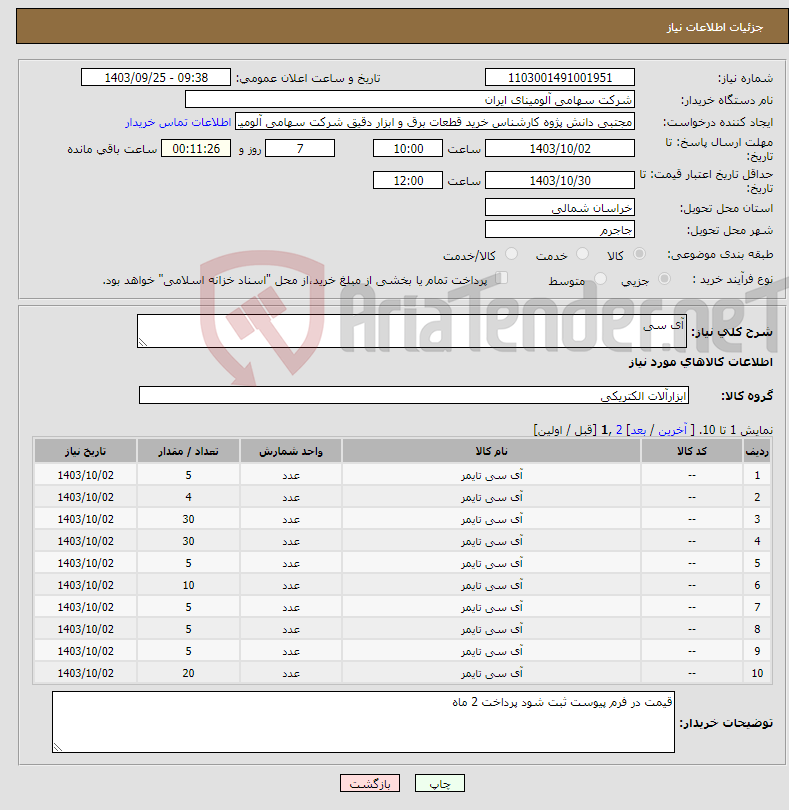This screenshot has height=810, width=789.
Task: Click the announcement date-time field
Action: pyautogui.click(x=156, y=77)
